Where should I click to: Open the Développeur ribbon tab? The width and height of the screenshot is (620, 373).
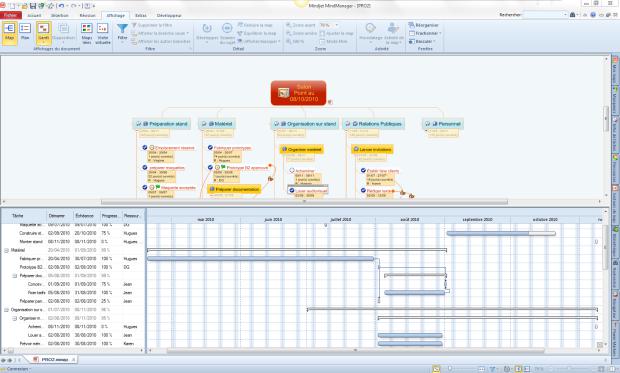click(x=169, y=15)
